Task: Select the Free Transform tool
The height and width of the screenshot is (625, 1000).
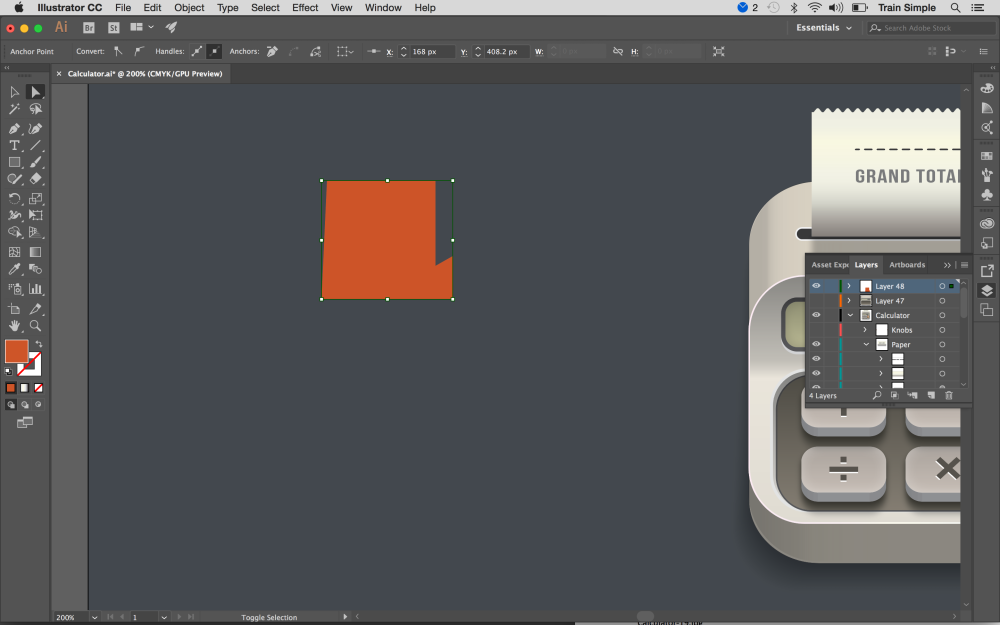Action: click(x=36, y=216)
